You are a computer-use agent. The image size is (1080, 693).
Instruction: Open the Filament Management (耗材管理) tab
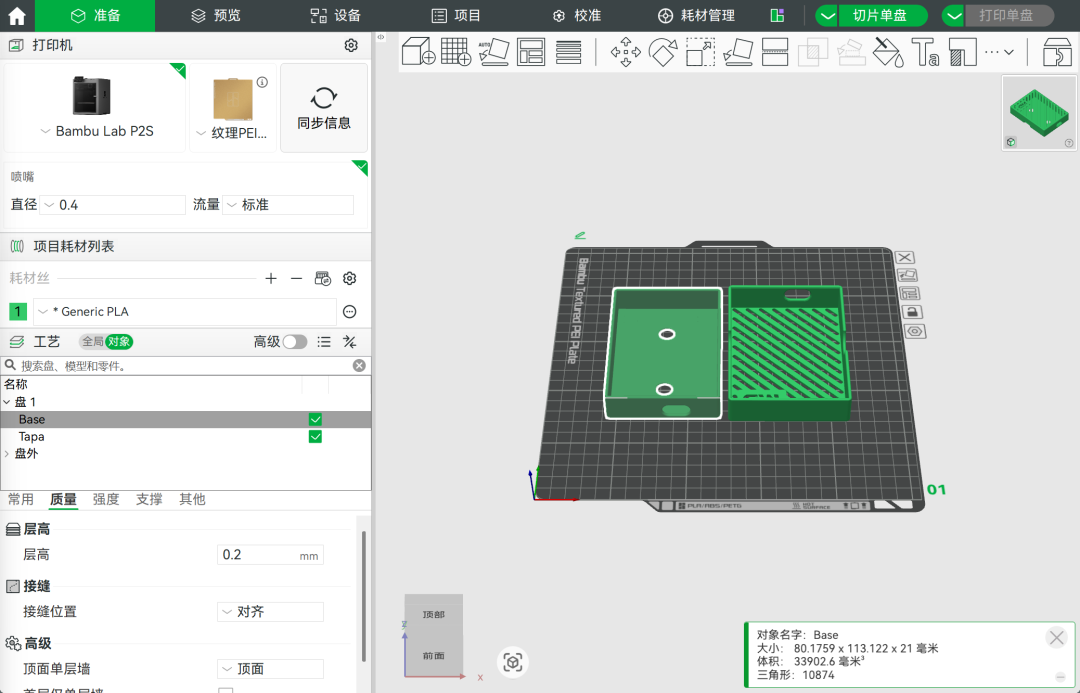click(696, 15)
